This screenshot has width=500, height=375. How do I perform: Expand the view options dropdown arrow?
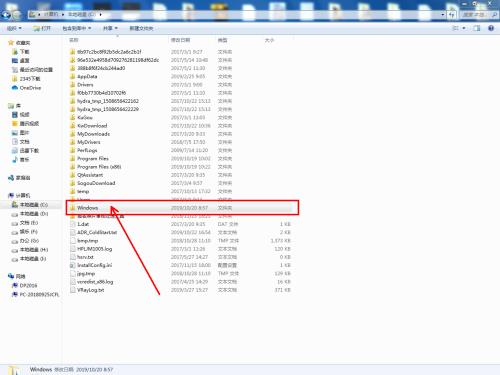[464, 28]
